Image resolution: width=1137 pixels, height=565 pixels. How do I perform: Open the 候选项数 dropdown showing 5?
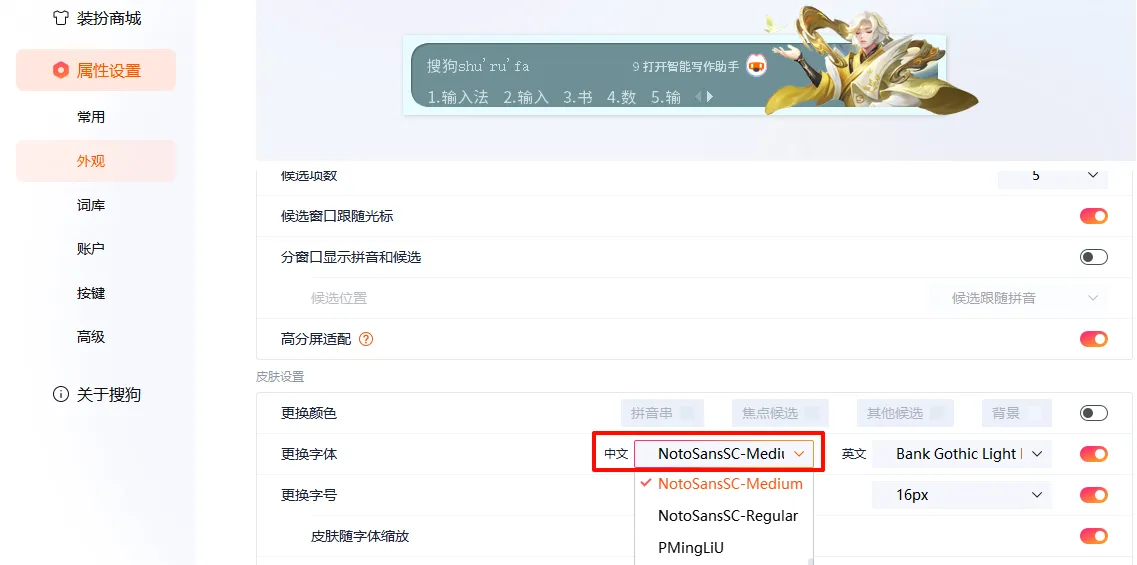1053,177
